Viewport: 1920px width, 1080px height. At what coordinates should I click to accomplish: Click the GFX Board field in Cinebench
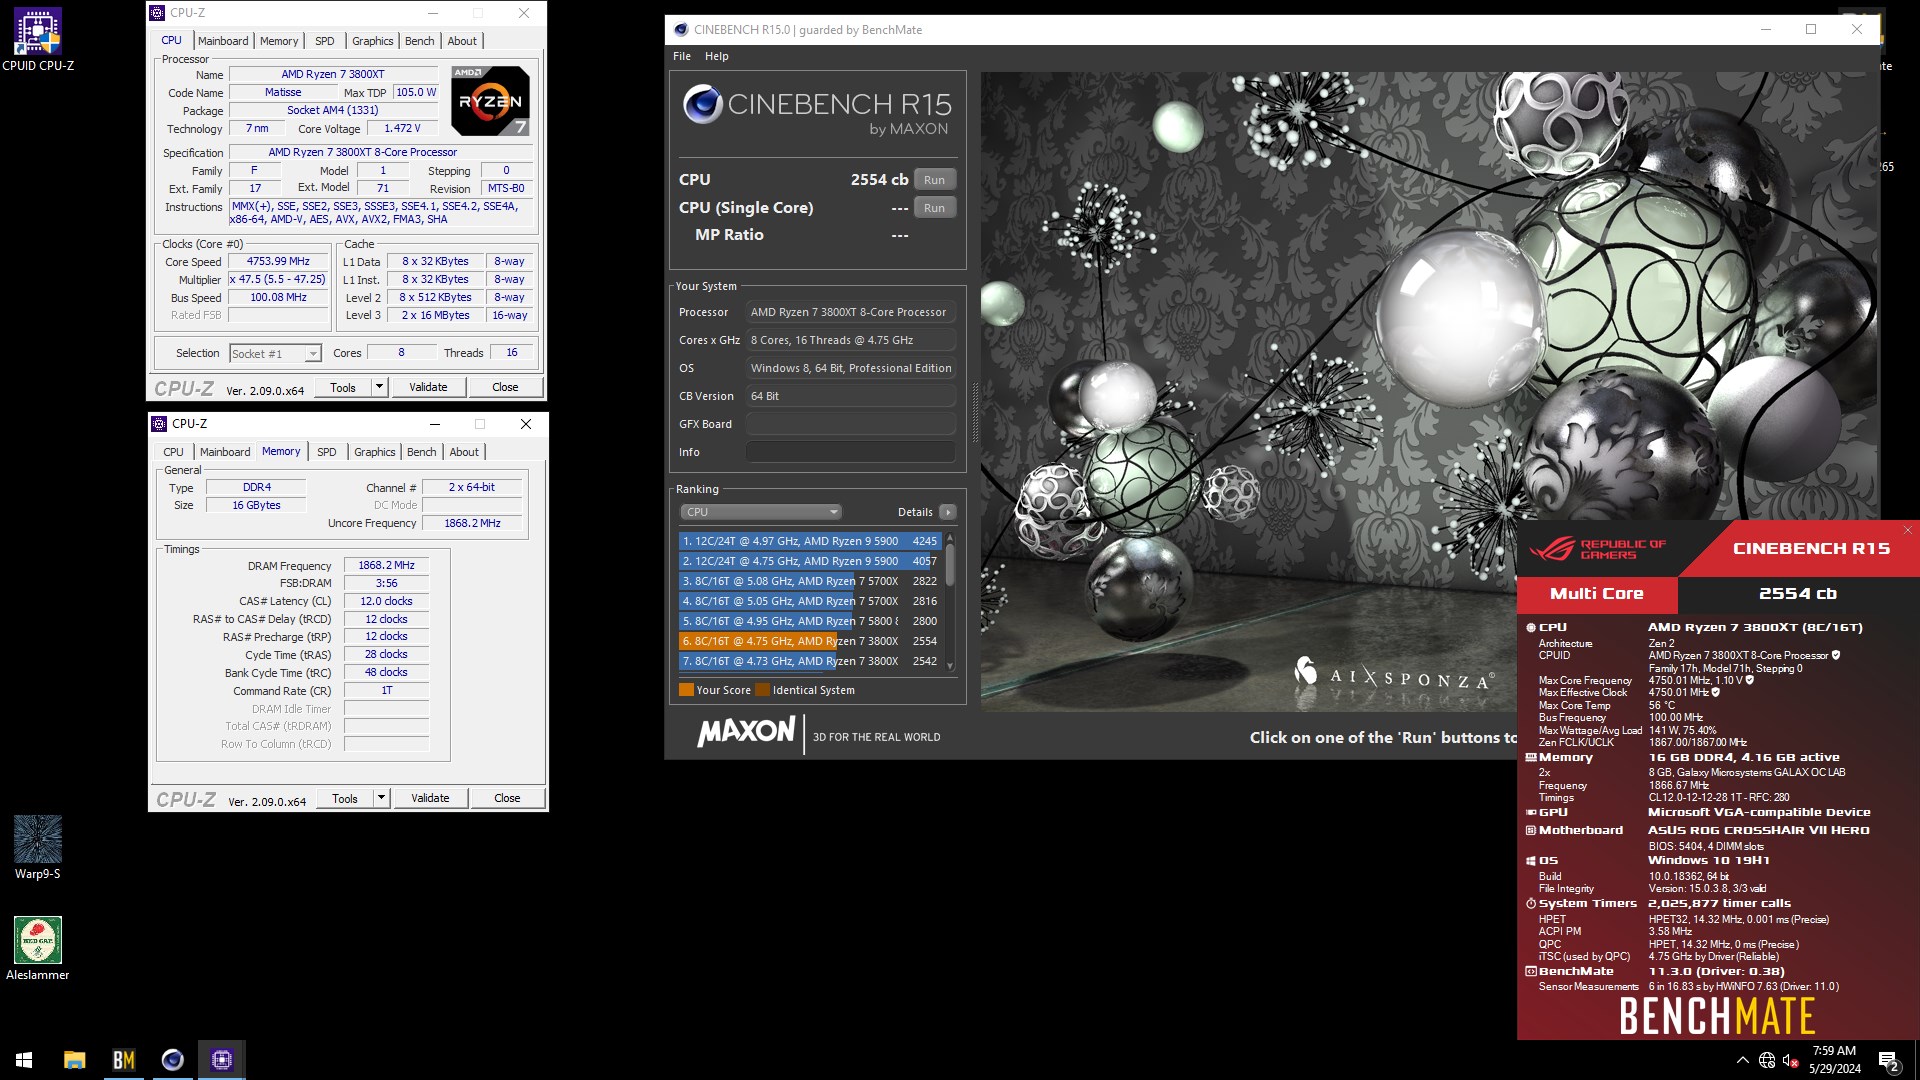coord(851,424)
